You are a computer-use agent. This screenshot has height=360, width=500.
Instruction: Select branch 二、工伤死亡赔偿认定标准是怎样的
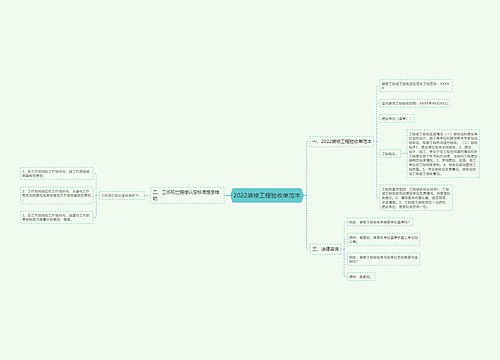[x=187, y=195]
